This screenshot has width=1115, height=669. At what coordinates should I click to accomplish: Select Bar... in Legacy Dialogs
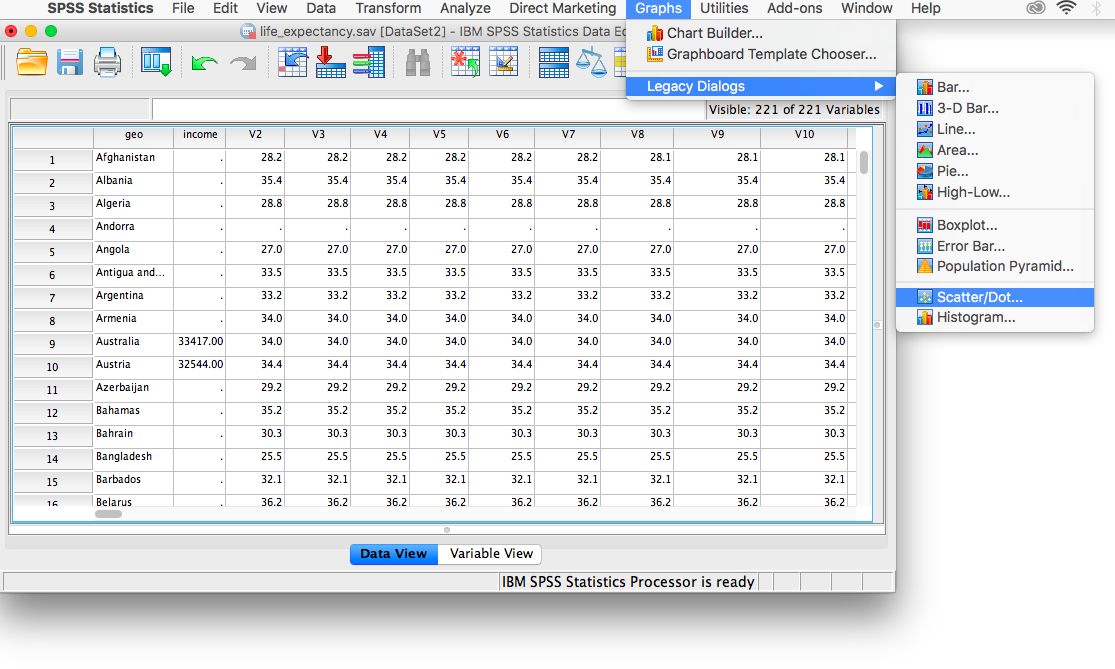click(x=995, y=87)
